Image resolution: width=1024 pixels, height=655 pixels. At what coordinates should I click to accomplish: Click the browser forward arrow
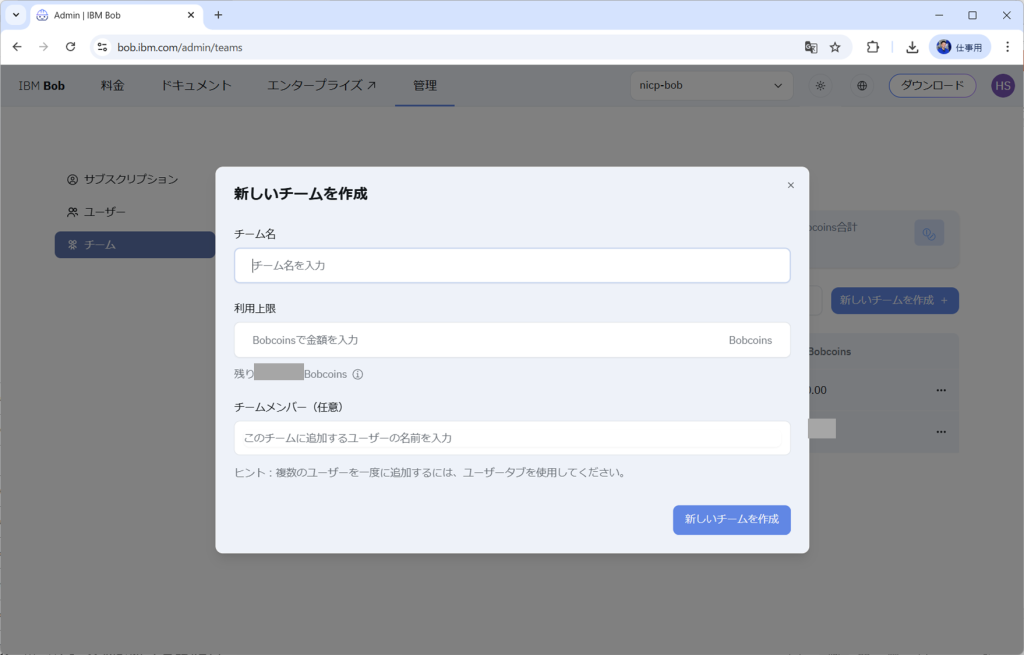(43, 47)
